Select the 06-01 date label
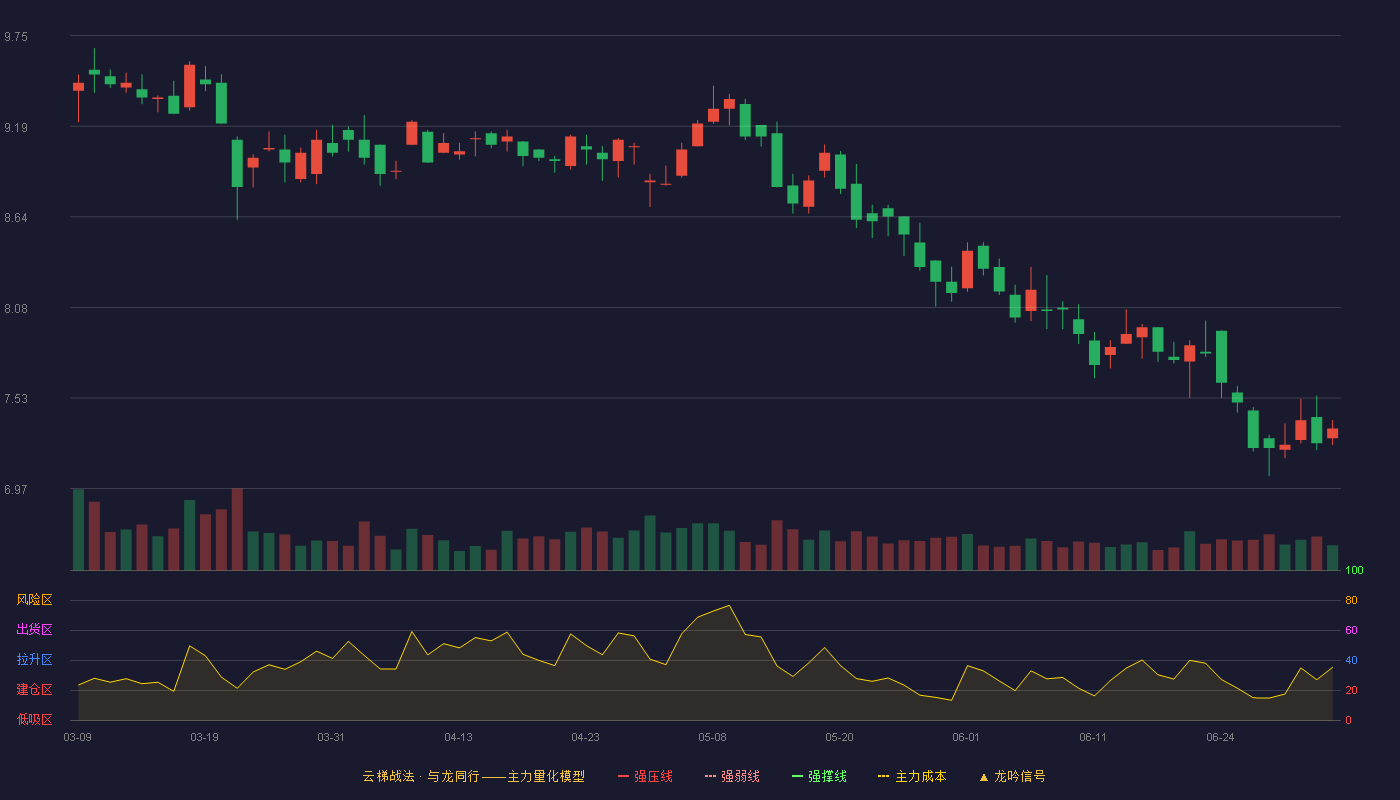The width and height of the screenshot is (1400, 800). coord(966,737)
